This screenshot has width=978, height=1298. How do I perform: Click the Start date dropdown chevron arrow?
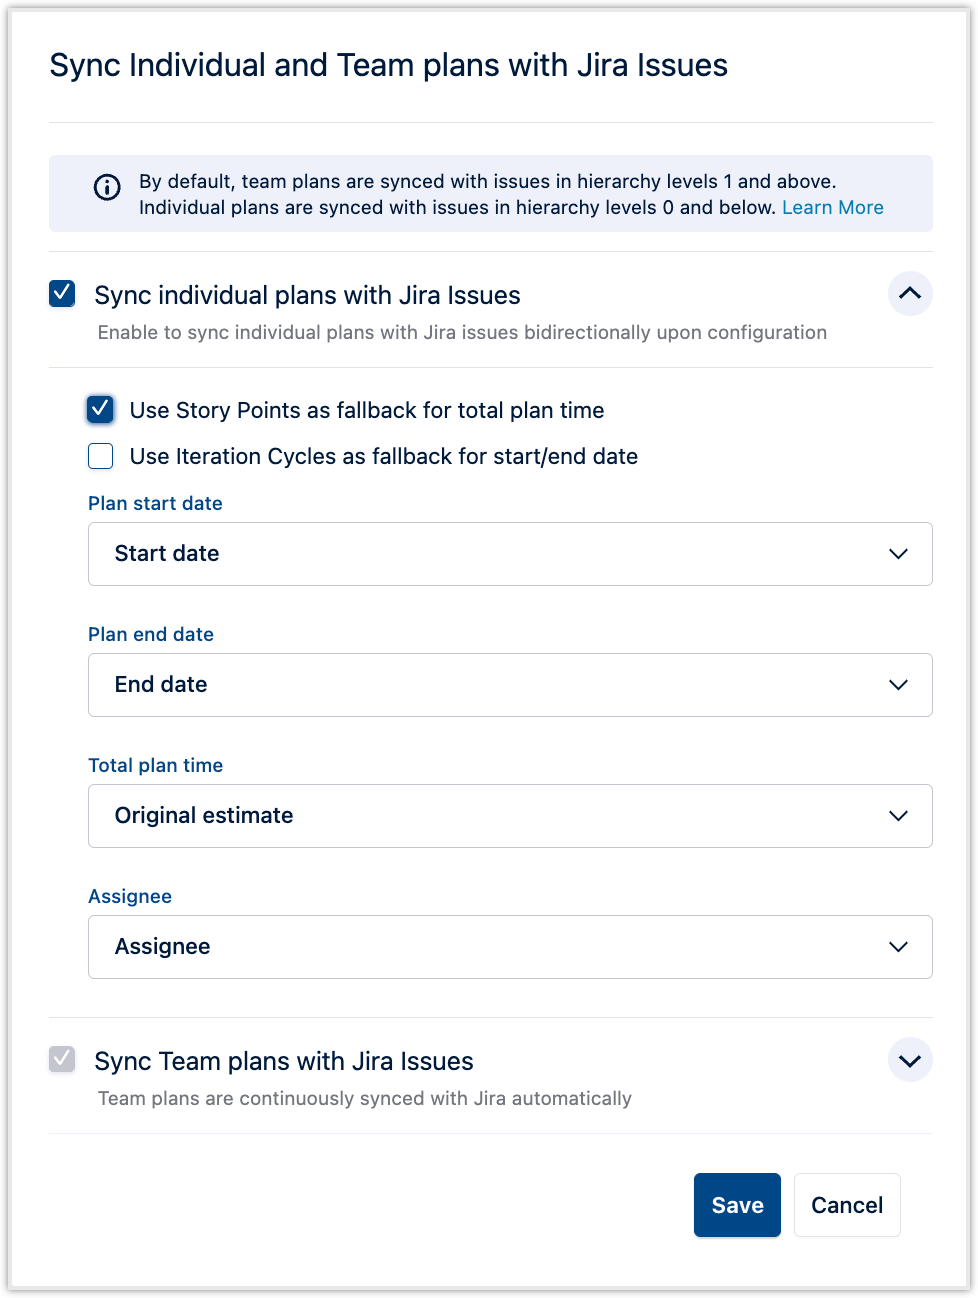click(x=898, y=554)
